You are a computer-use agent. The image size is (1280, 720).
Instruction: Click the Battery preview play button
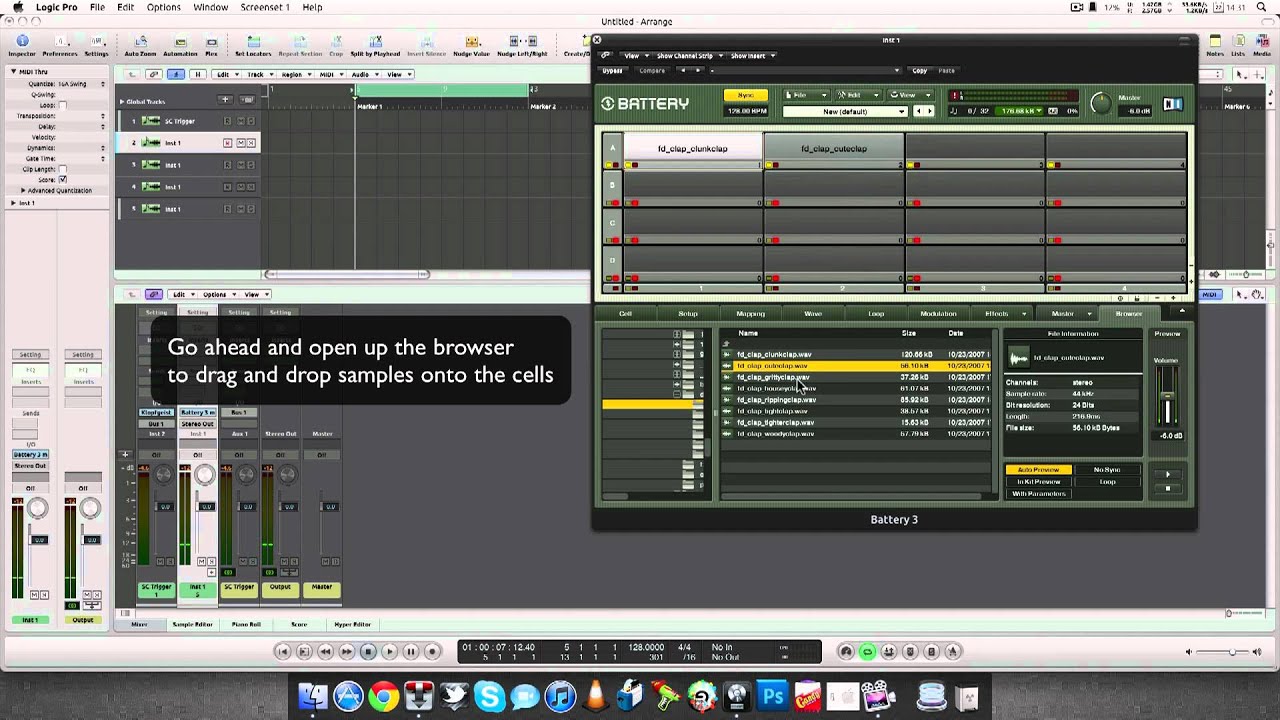1168,474
